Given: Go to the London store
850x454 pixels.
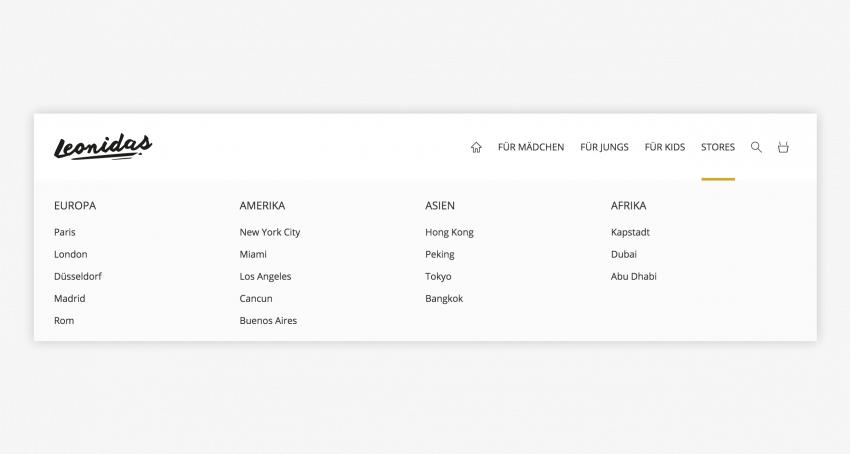Looking at the screenshot, I should 71,254.
